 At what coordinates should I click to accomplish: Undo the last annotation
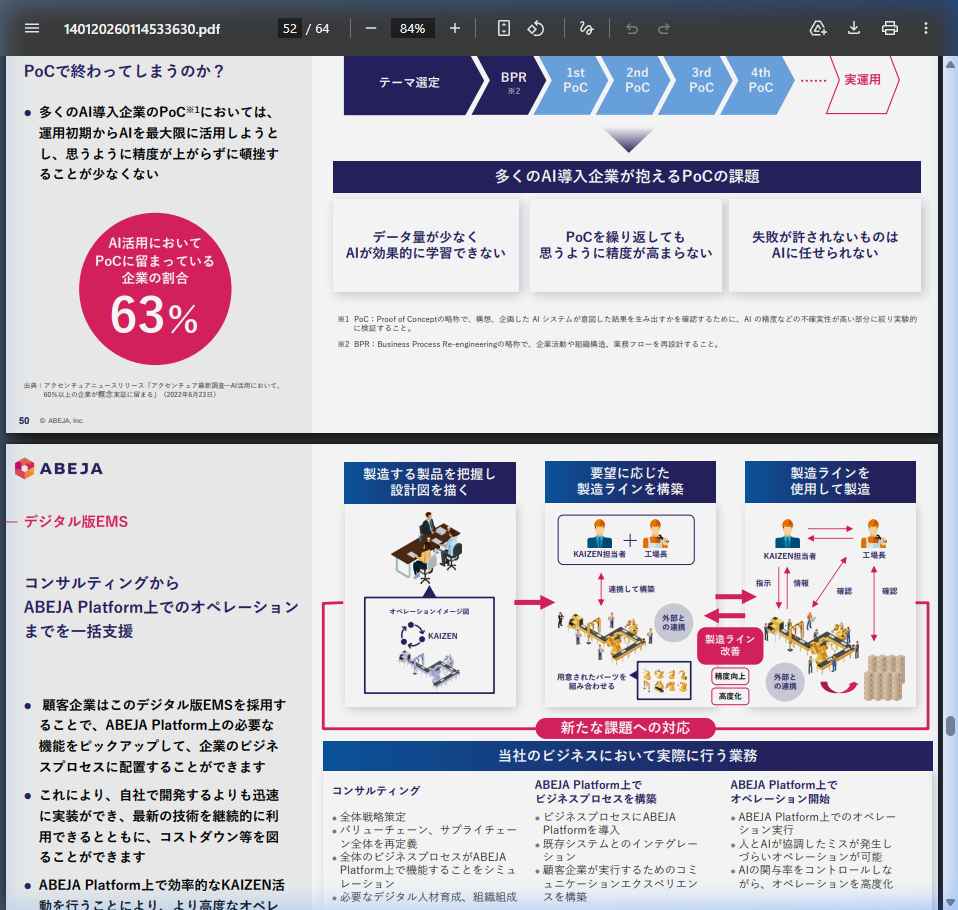tap(631, 28)
